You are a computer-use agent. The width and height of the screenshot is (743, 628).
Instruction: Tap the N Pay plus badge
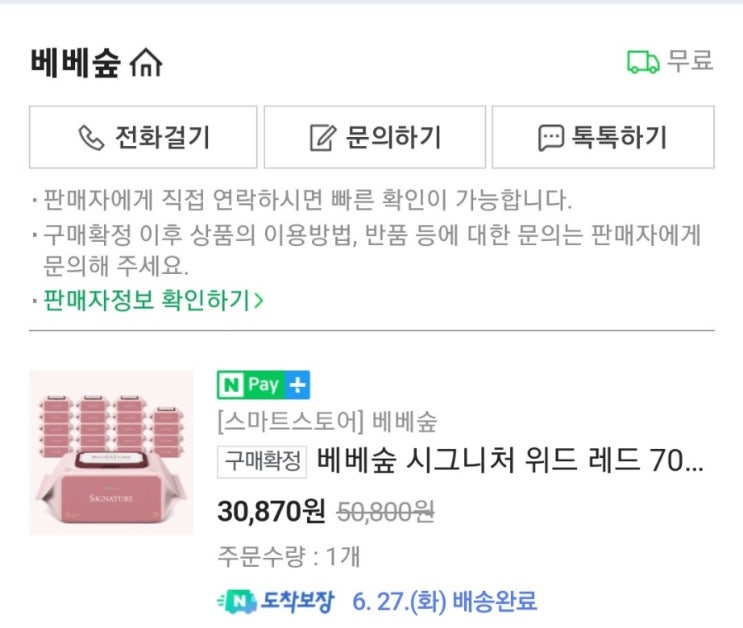tap(263, 385)
